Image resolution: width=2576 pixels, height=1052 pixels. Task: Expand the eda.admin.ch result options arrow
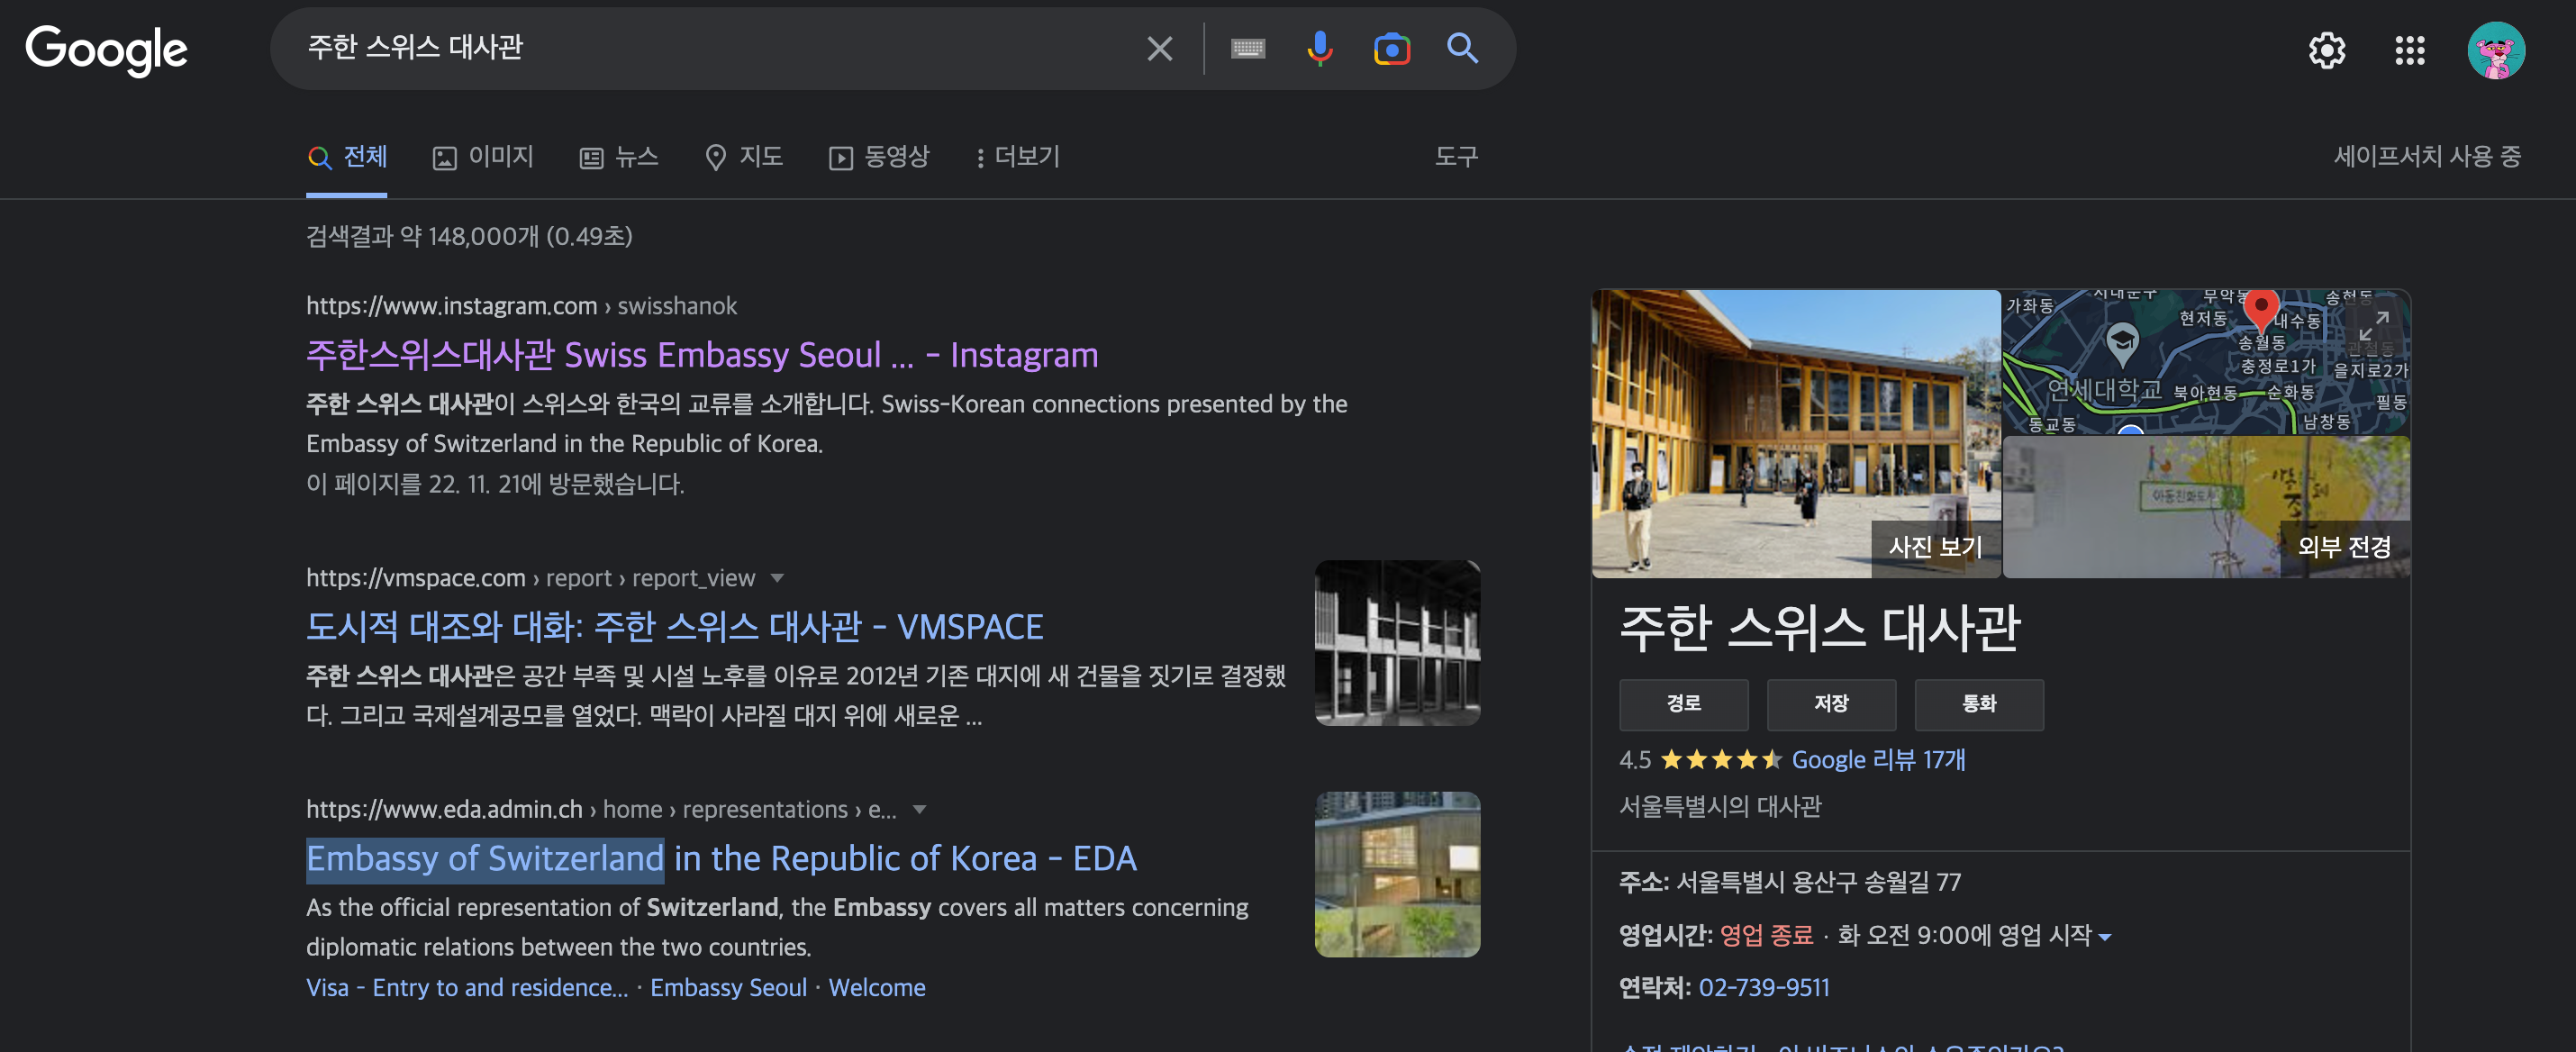coord(919,809)
